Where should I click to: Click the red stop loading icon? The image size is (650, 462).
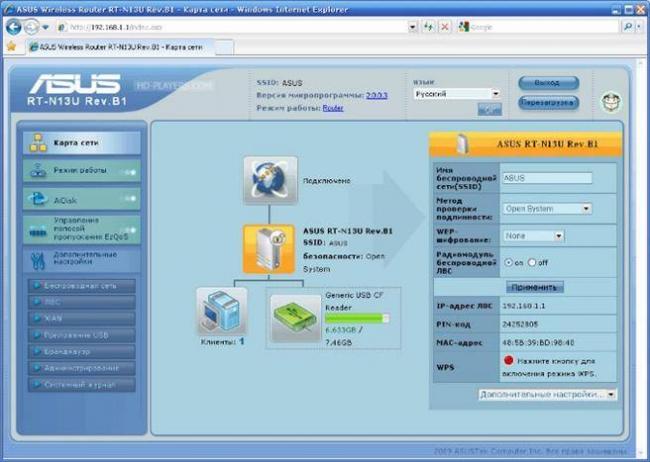coord(444,27)
